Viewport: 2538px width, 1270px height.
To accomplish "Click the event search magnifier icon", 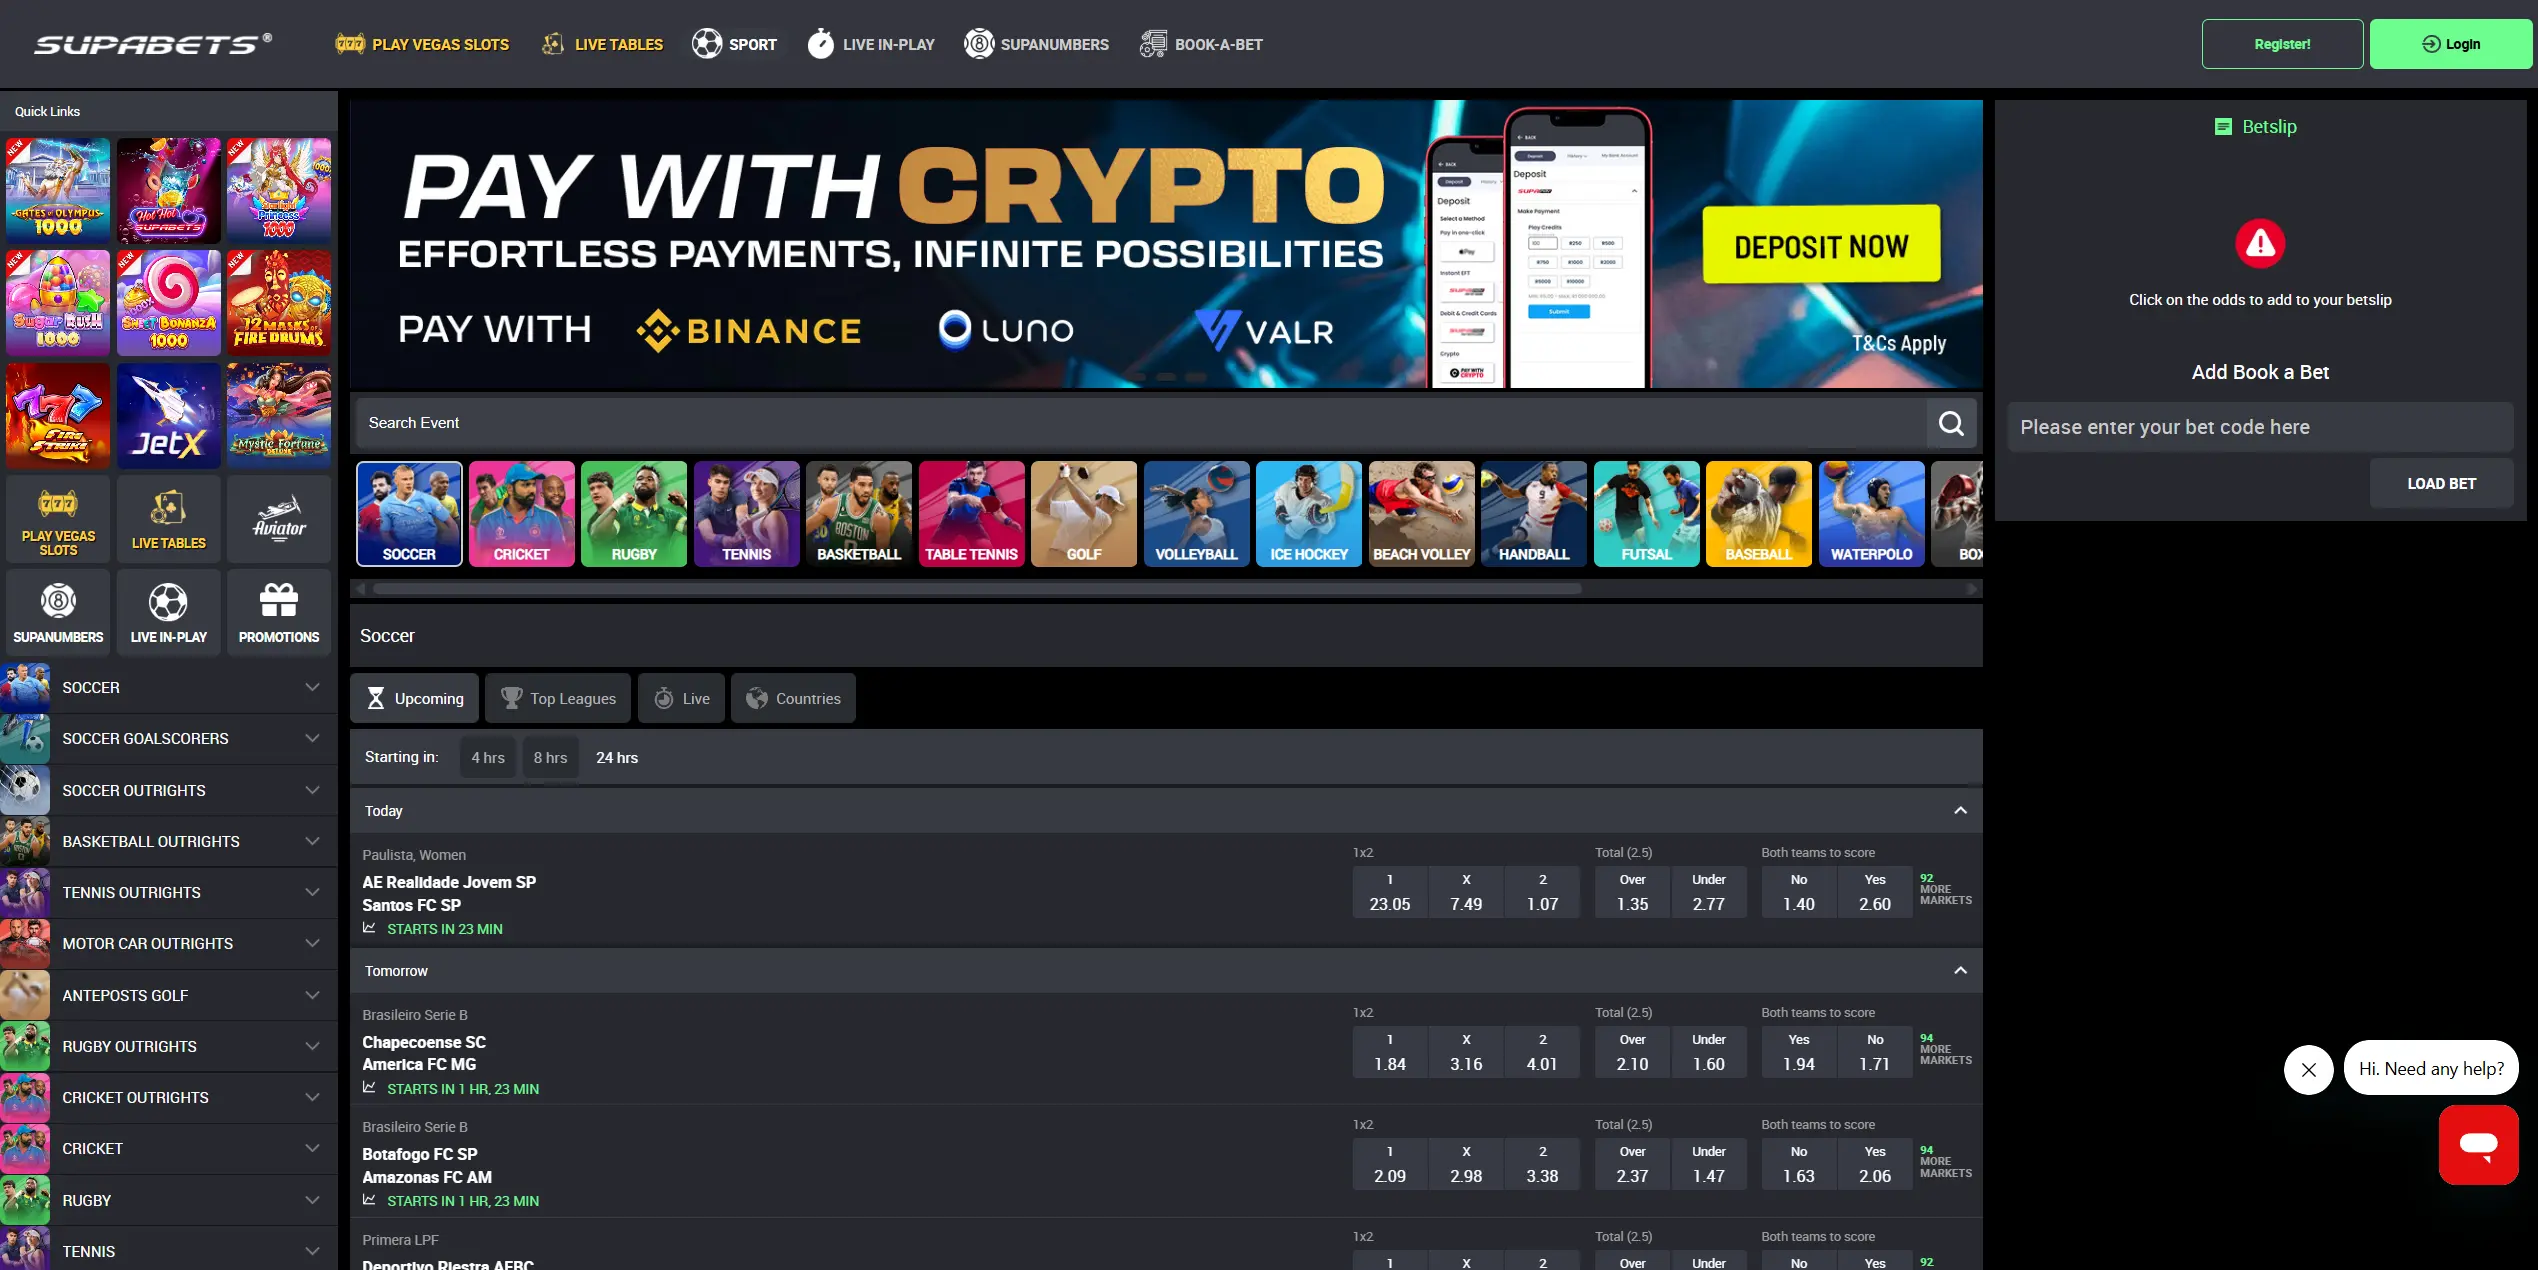I will [1951, 423].
